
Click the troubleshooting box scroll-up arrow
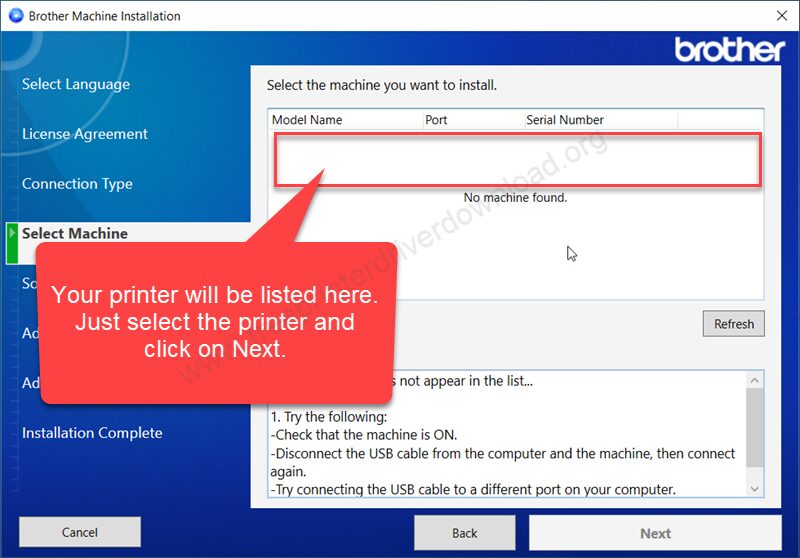pos(755,380)
